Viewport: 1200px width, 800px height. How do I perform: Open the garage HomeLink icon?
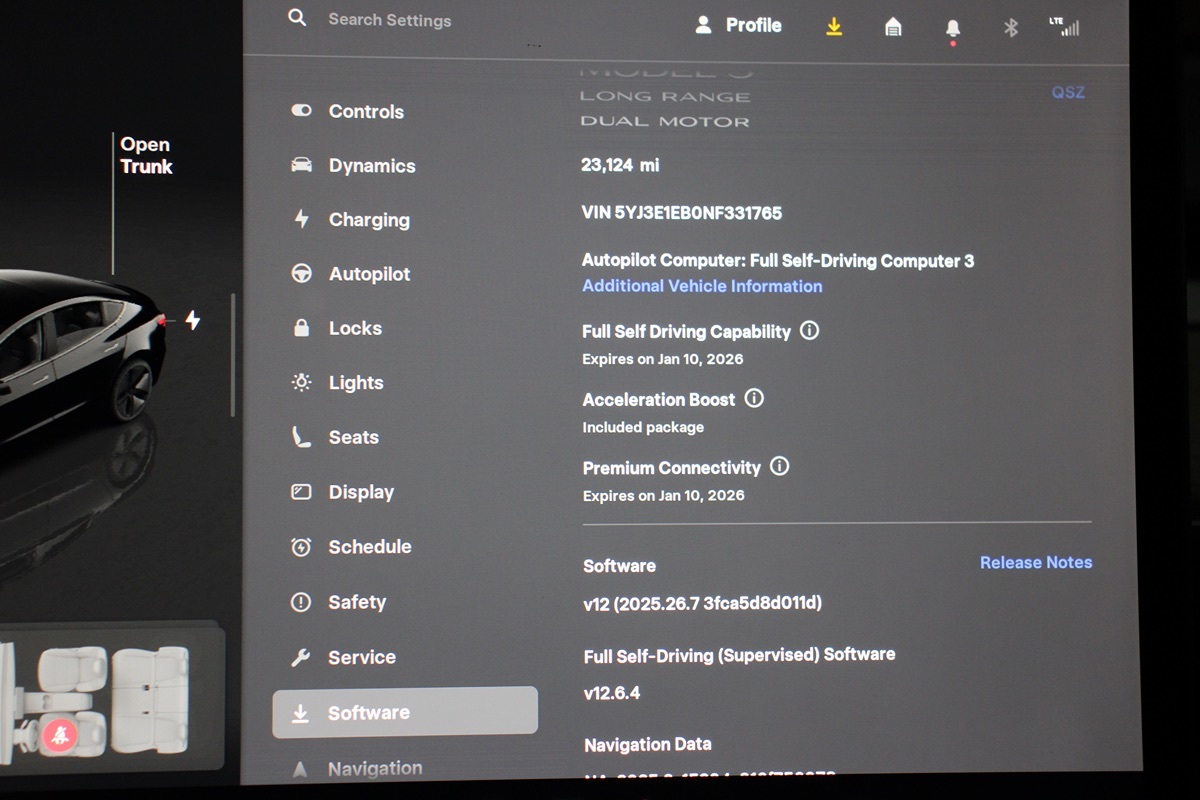(x=893, y=27)
